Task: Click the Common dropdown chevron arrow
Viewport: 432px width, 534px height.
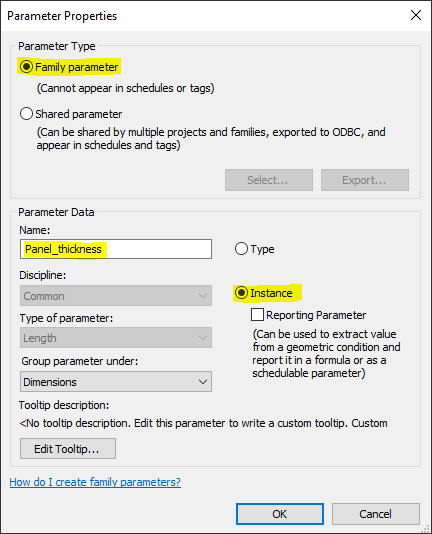Action: pyautogui.click(x=203, y=296)
